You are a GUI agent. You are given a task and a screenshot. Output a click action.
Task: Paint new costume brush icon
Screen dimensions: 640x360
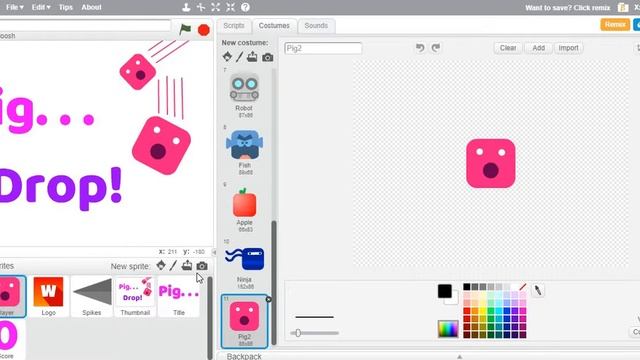click(239, 57)
